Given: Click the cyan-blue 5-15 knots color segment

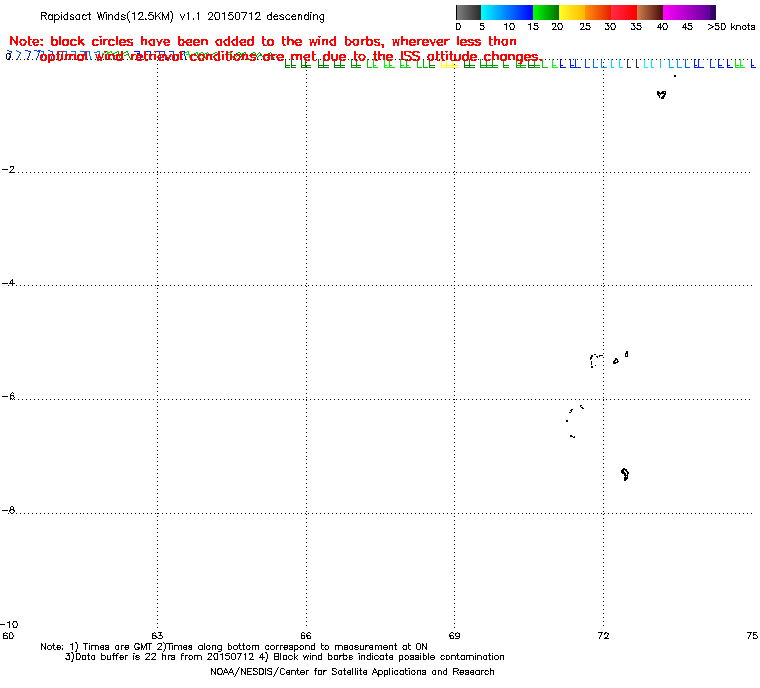Looking at the screenshot, I should [x=507, y=12].
